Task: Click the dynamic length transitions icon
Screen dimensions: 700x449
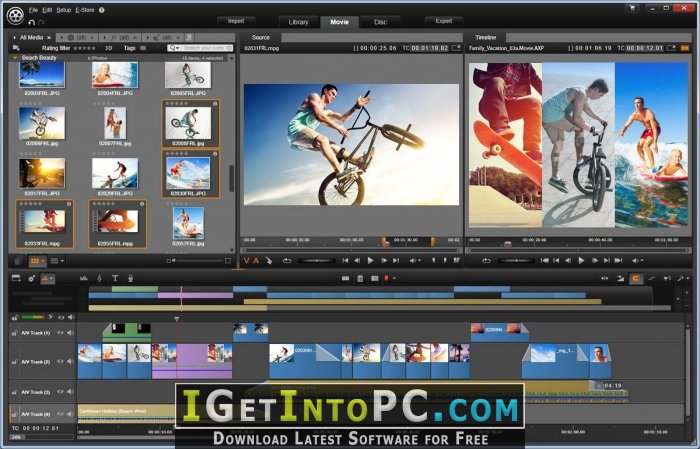Action: 620,278
